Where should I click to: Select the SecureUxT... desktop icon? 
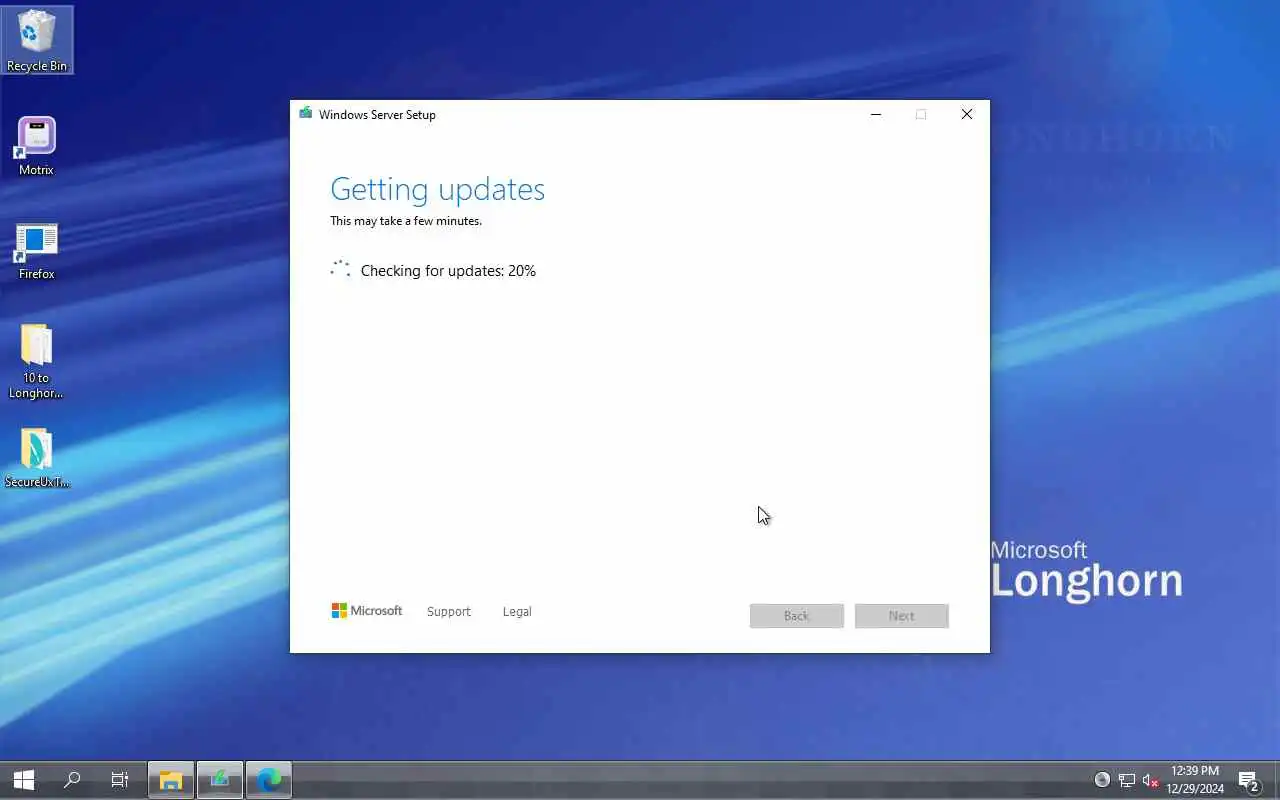point(37,458)
